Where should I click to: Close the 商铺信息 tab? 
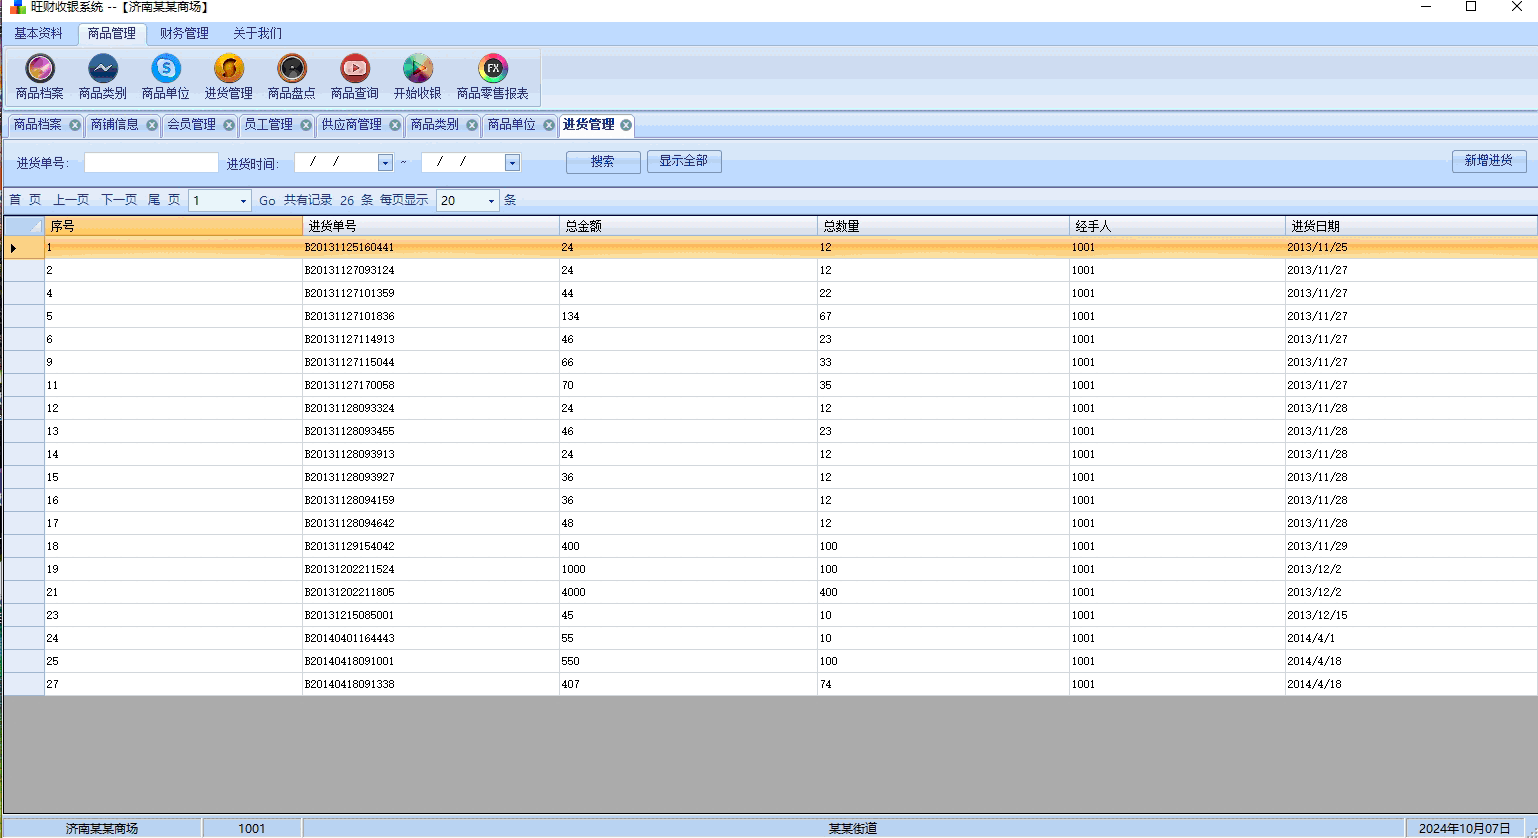coord(152,125)
